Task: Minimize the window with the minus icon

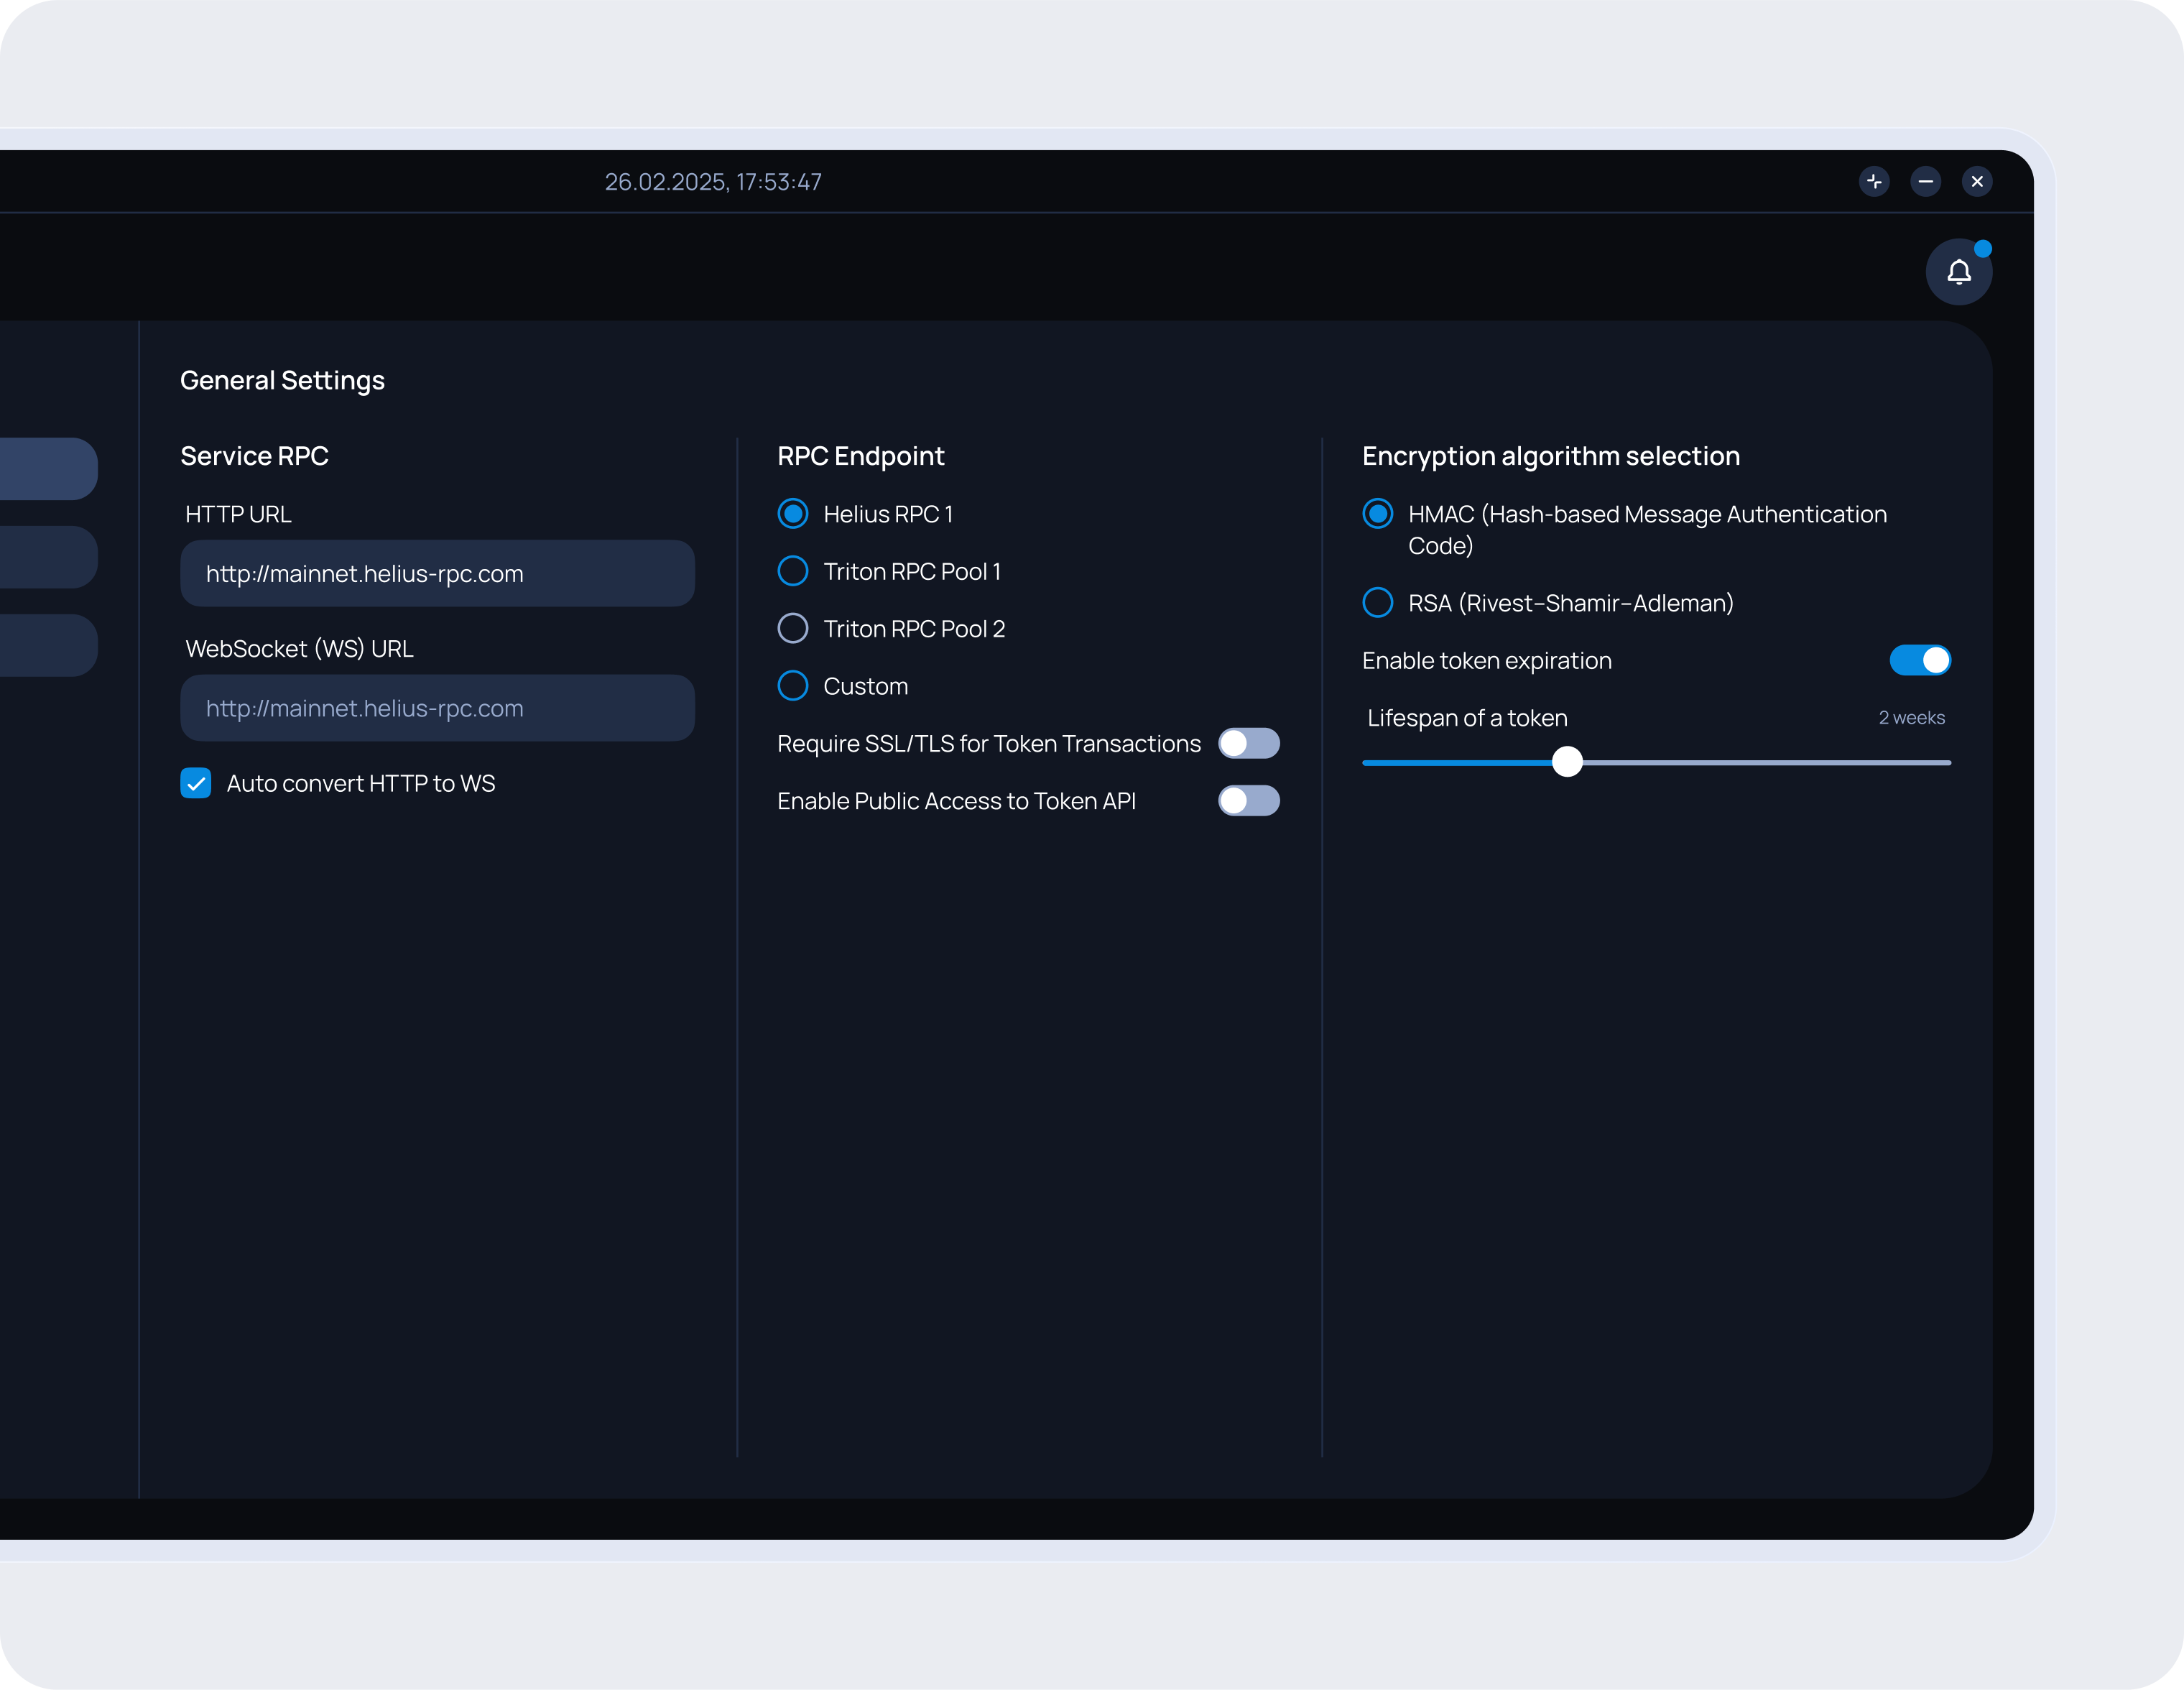Action: point(1925,181)
